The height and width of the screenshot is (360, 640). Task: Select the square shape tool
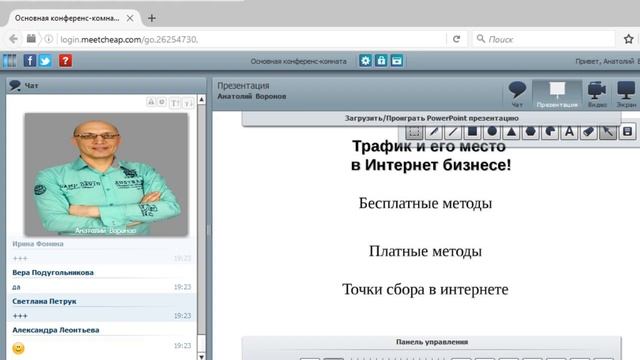point(472,132)
